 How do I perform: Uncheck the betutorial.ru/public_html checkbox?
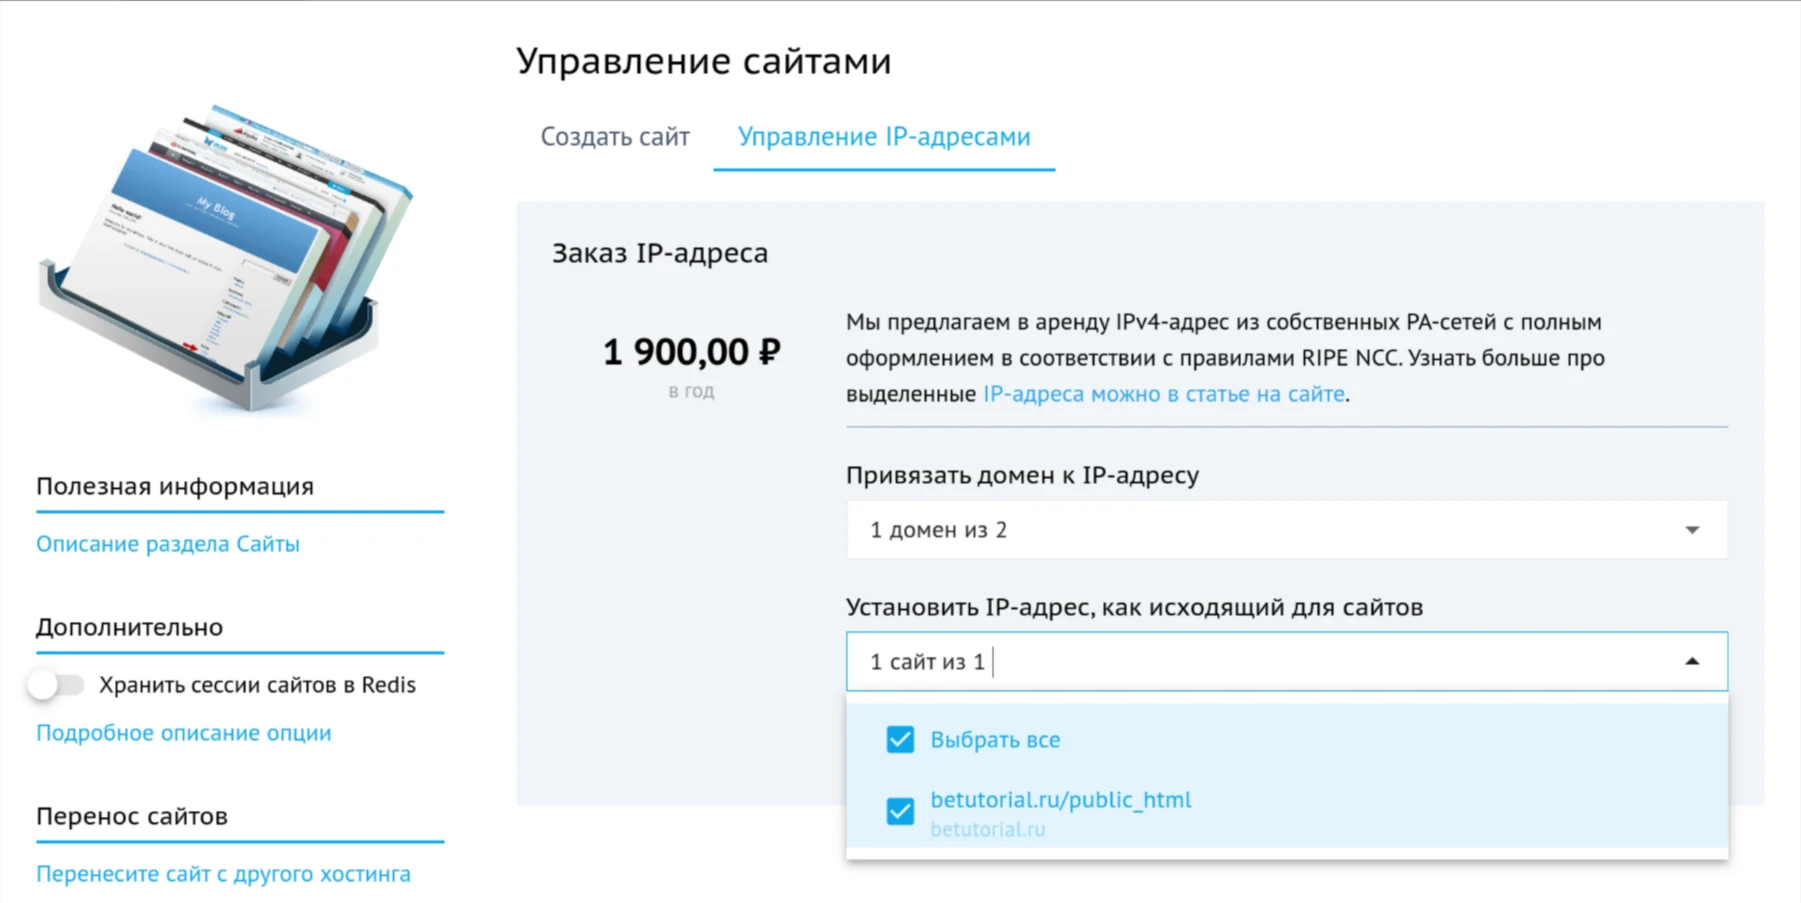coord(901,811)
